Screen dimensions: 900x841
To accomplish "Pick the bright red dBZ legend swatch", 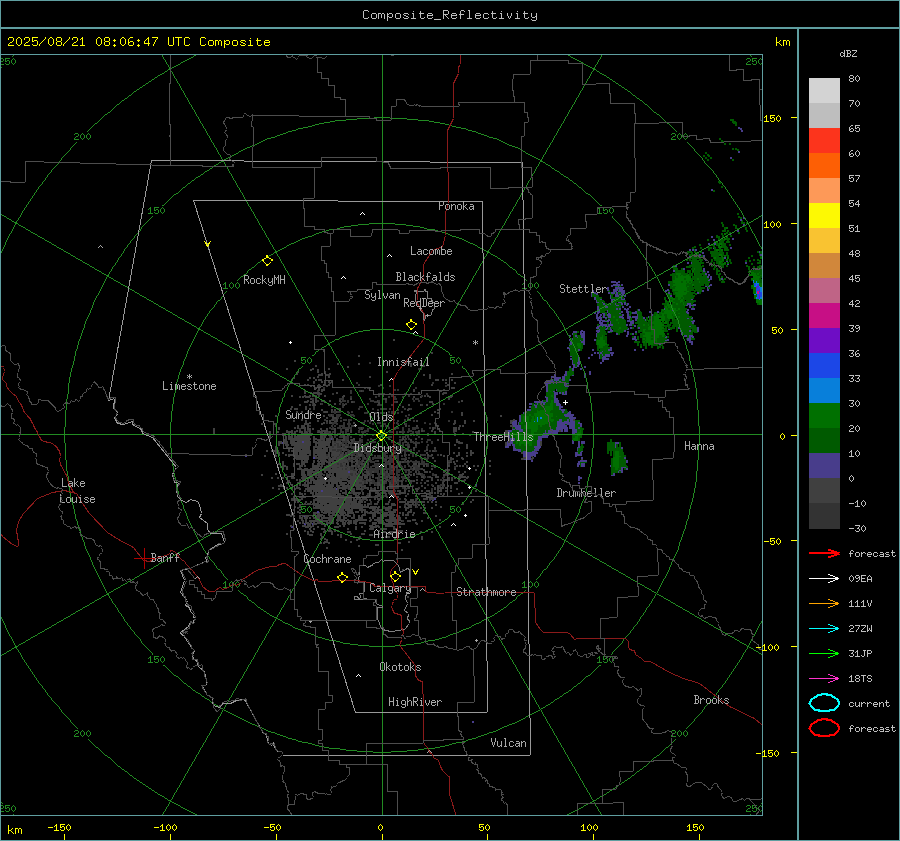I will point(824,141).
